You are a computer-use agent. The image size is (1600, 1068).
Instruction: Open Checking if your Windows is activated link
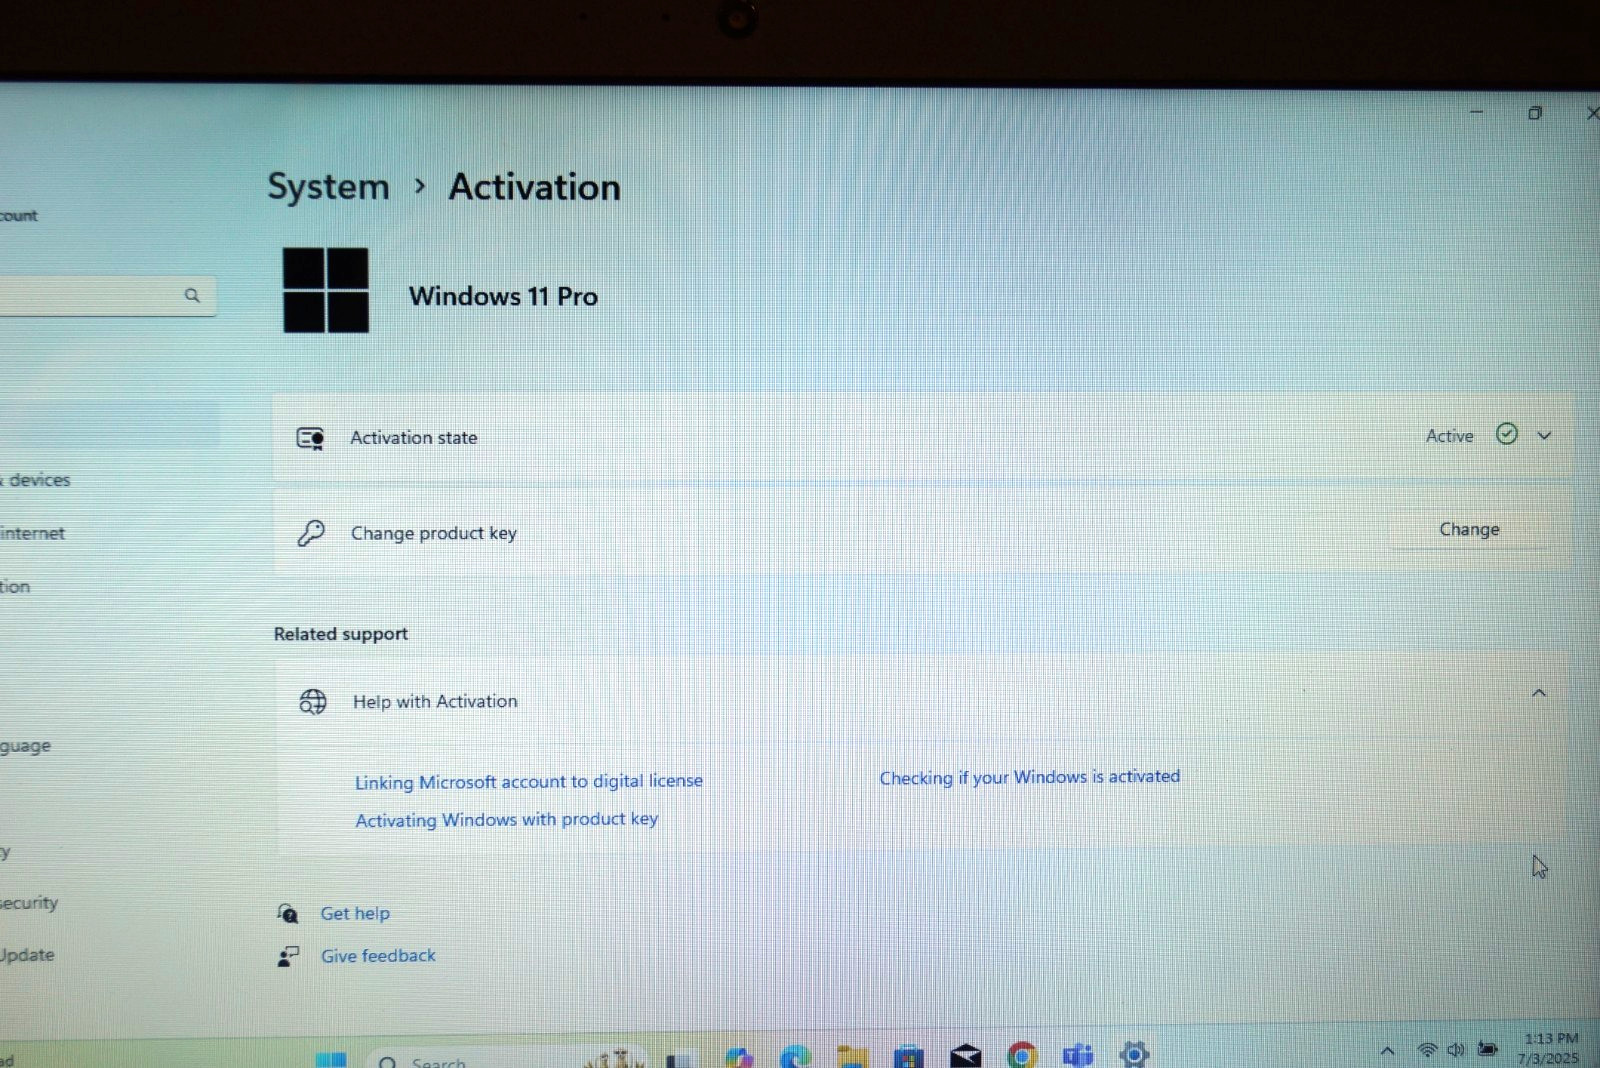(1030, 777)
